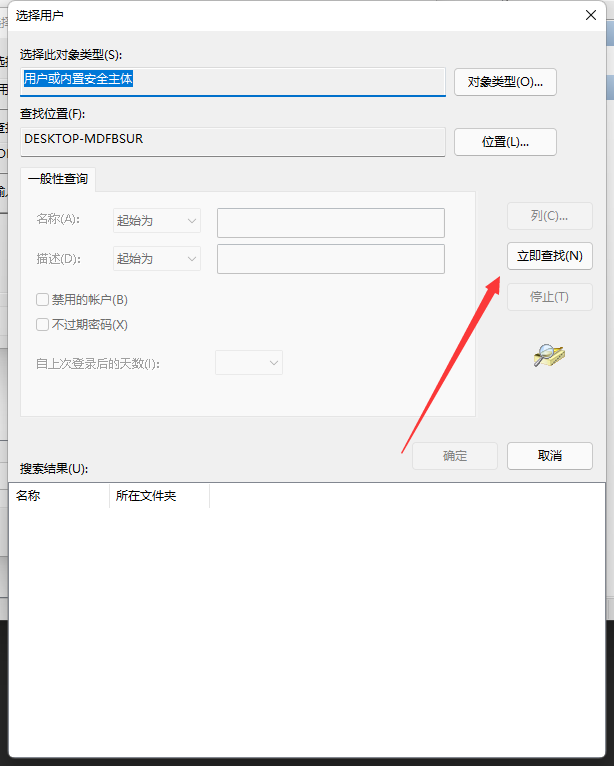Click the 描述 text input field
The height and width of the screenshot is (766, 614).
331,259
